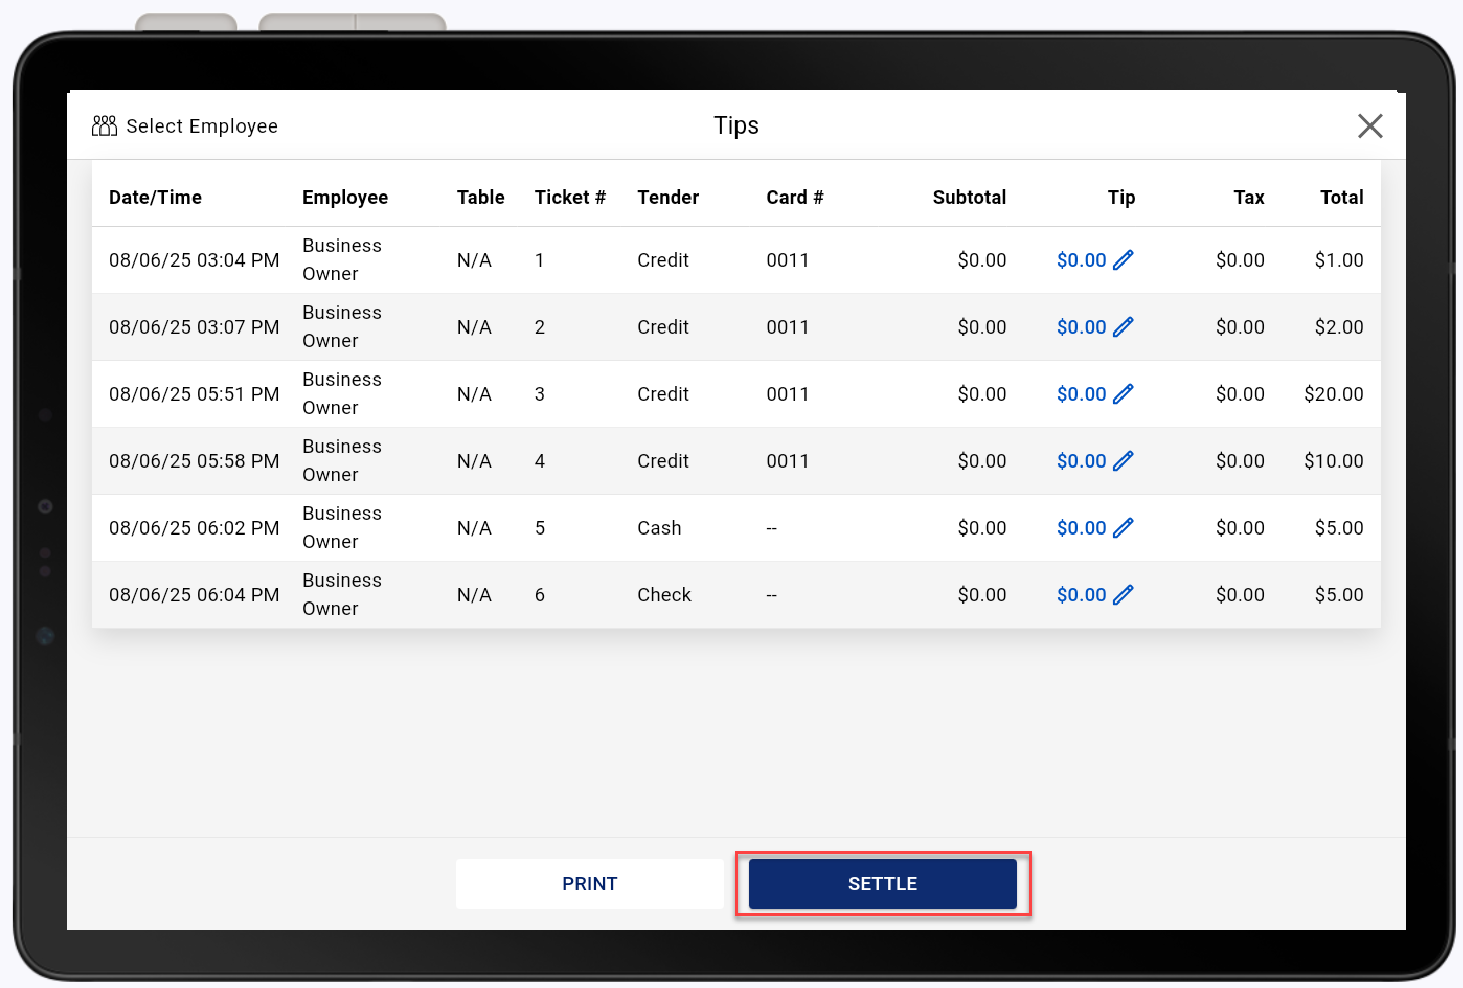Click the $0.00 tip amount on ticket 1
The width and height of the screenshot is (1463, 988).
coord(1081,260)
